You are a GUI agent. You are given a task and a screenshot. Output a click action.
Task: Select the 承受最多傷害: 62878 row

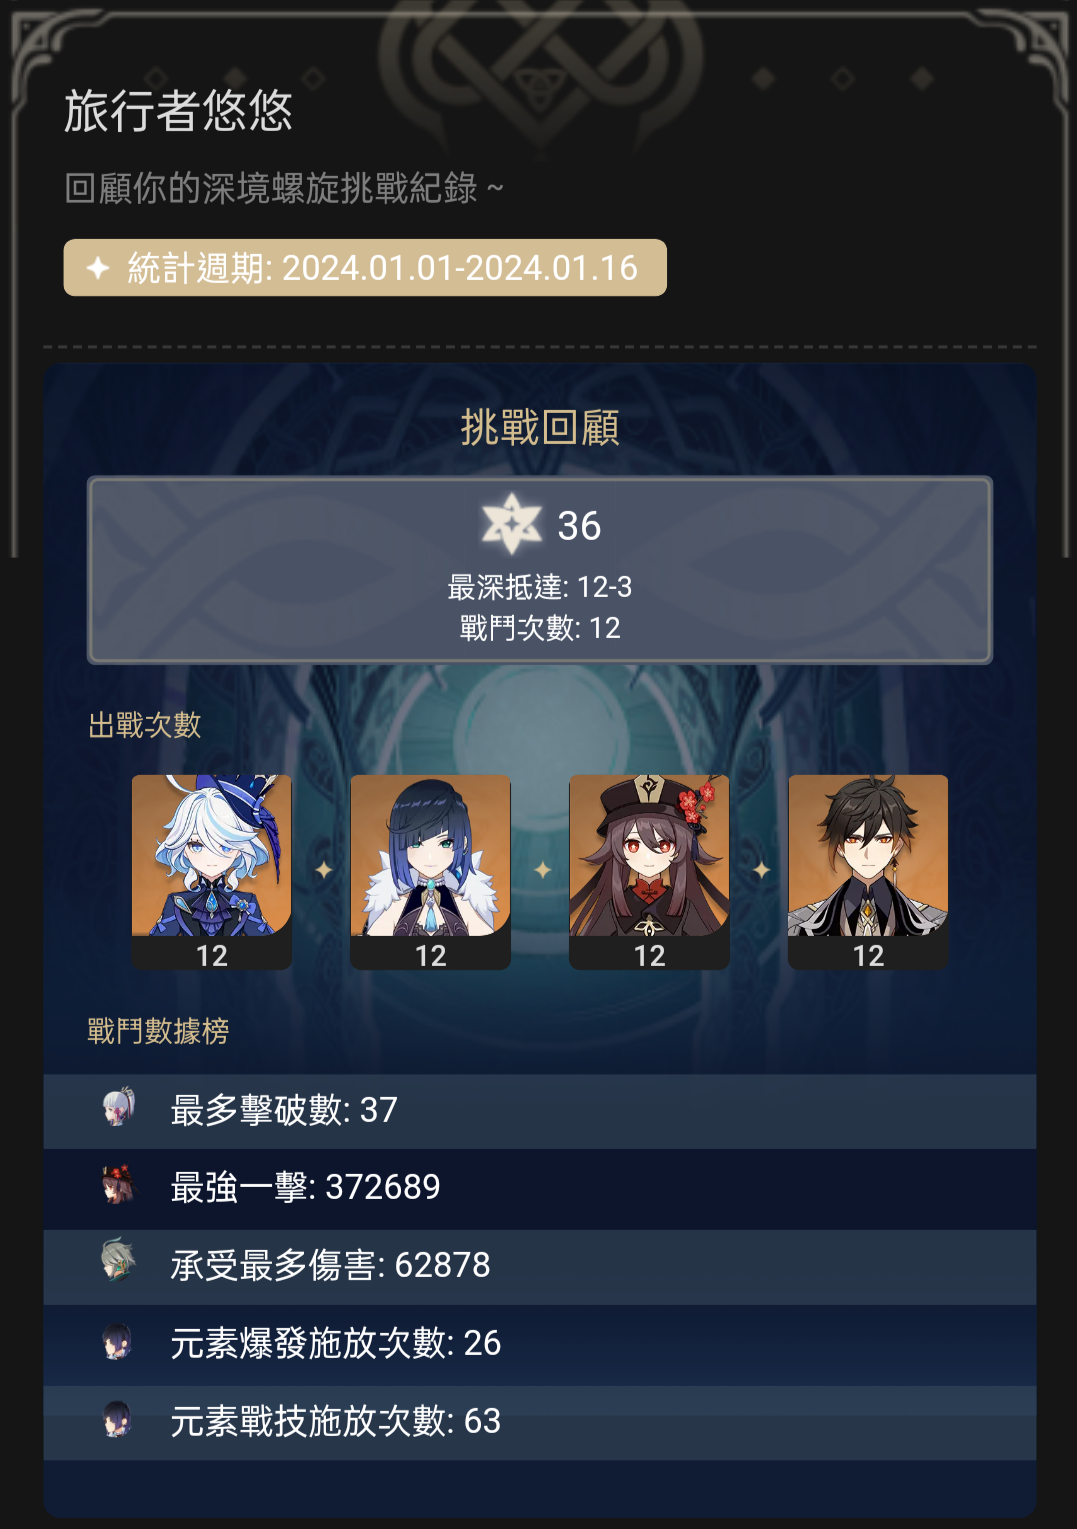pos(540,1266)
